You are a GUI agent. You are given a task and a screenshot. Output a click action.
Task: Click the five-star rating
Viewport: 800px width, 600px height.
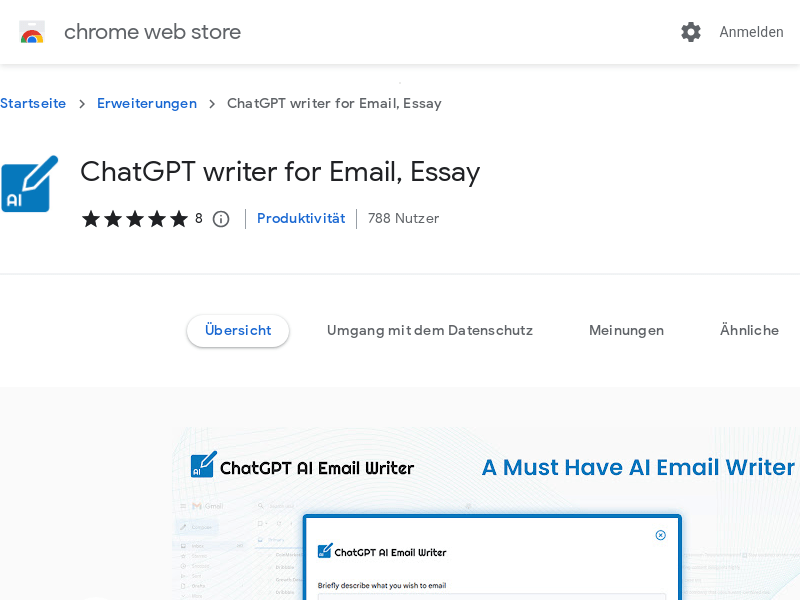coord(135,219)
